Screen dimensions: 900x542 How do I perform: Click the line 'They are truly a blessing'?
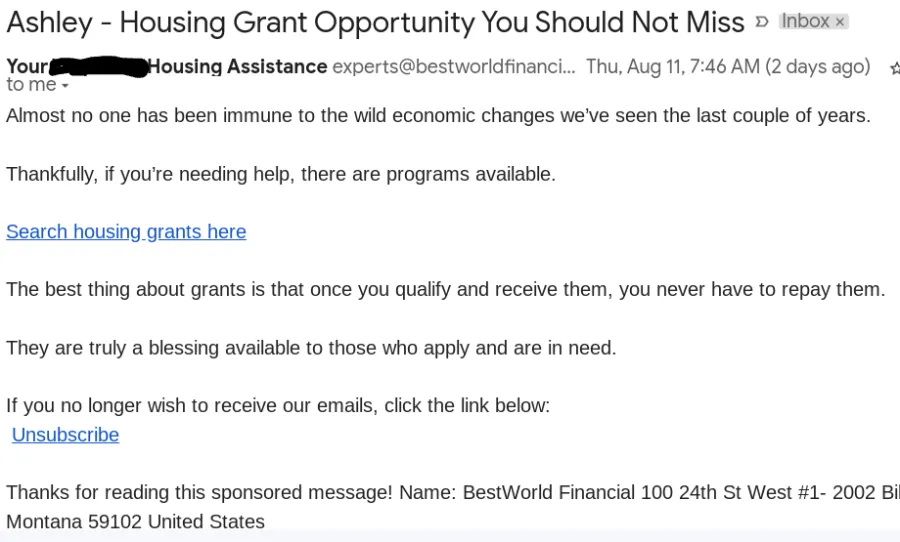point(311,348)
